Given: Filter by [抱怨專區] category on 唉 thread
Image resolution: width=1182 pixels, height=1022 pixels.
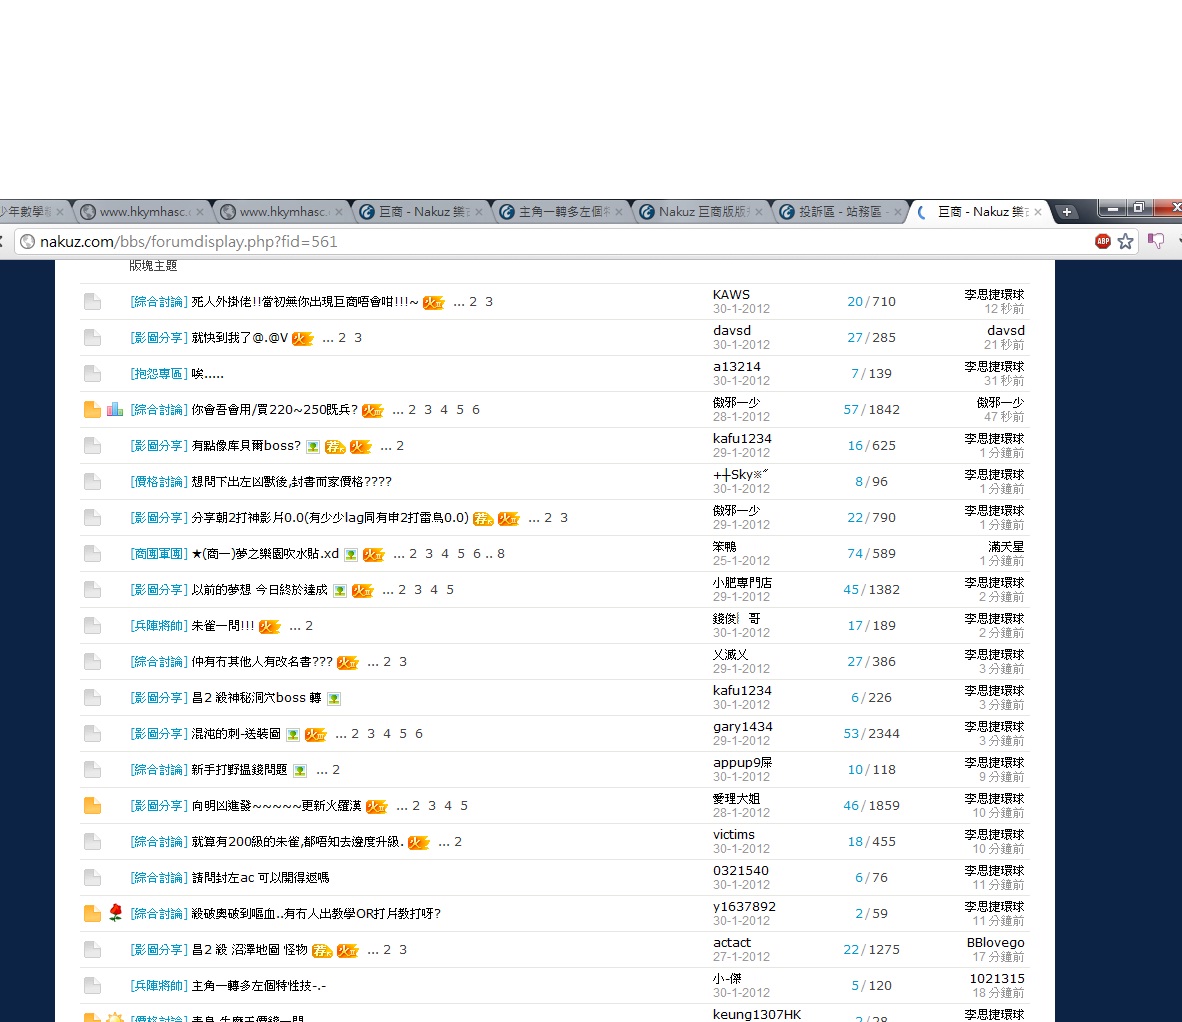Looking at the screenshot, I should click(x=159, y=374).
